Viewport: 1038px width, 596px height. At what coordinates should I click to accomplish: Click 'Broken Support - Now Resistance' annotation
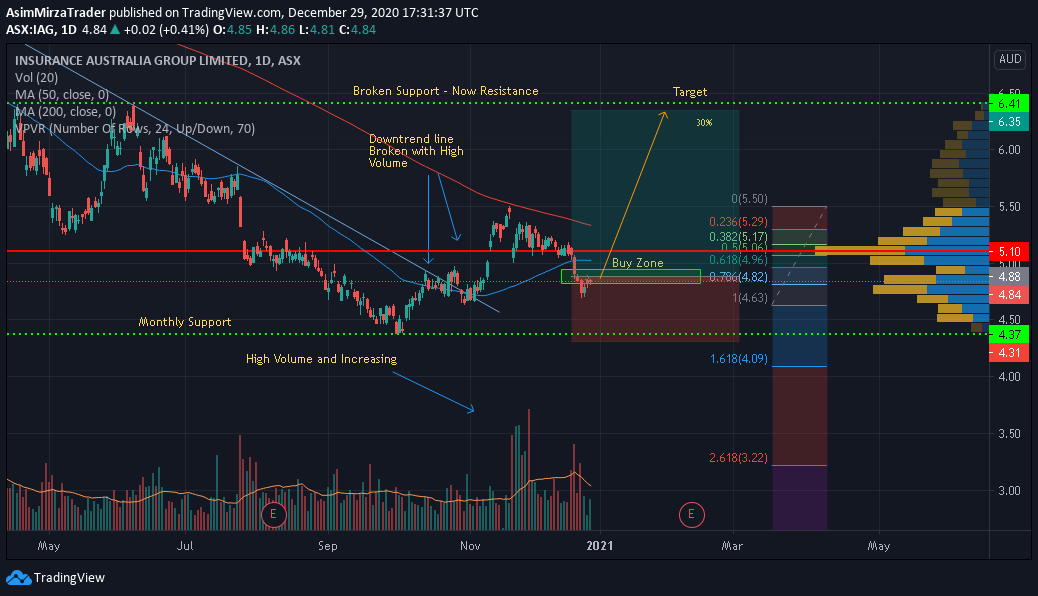pos(446,91)
